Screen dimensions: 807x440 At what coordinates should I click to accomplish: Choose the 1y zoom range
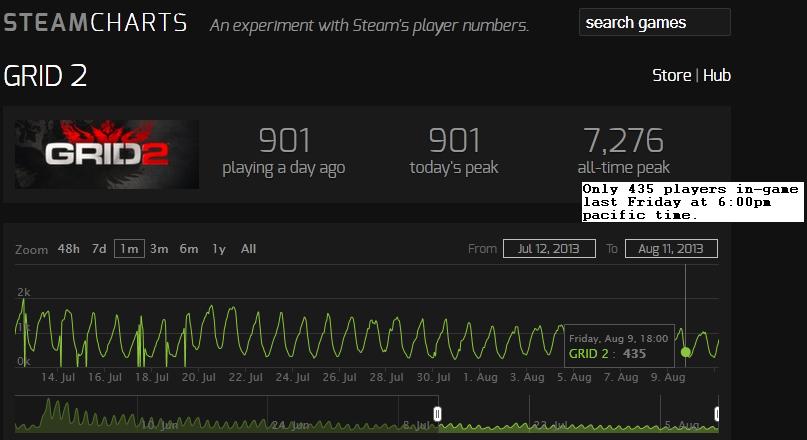[219, 249]
